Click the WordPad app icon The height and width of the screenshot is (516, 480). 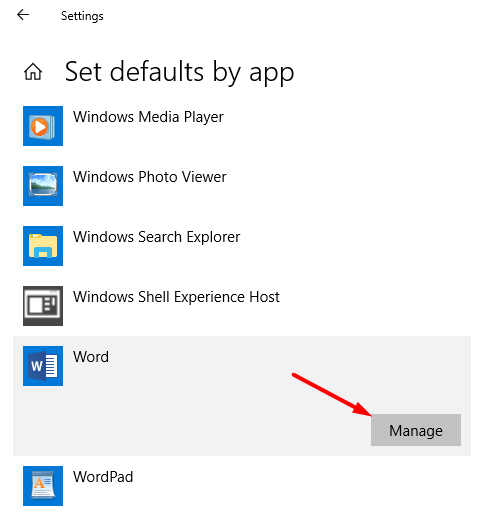43,486
